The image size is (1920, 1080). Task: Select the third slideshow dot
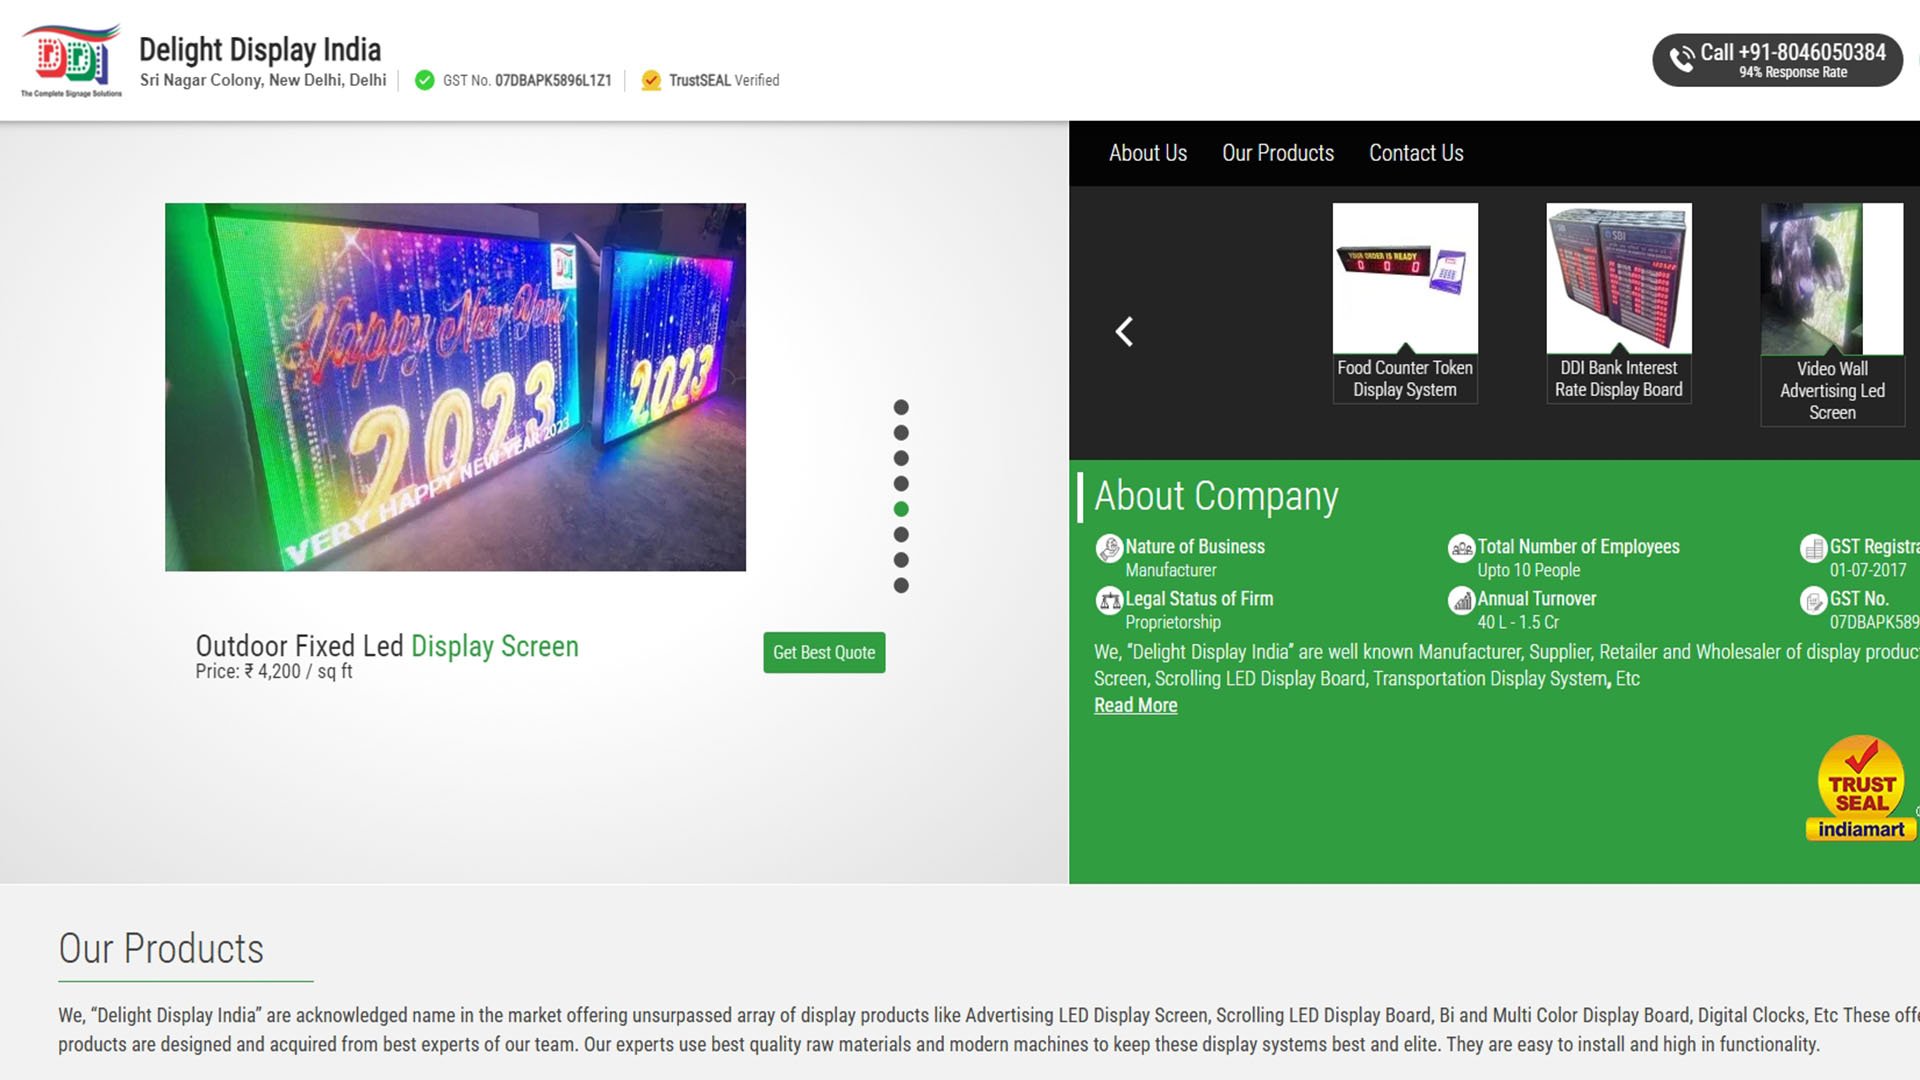(x=901, y=458)
